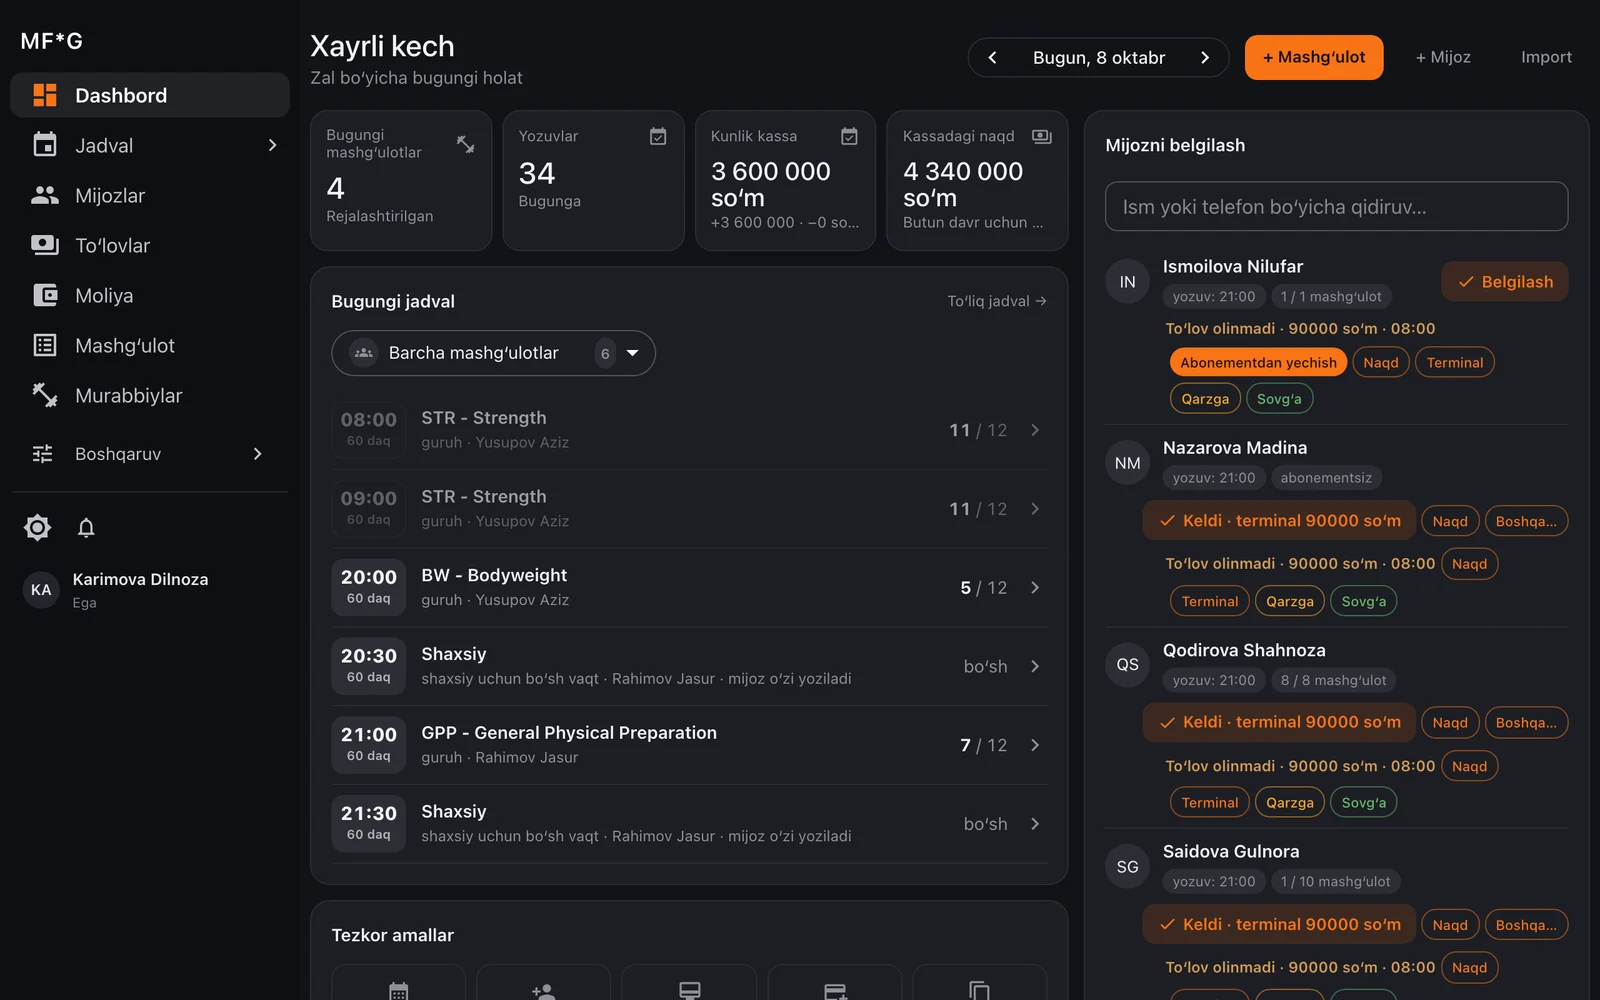Toggle Keldi terminal for Qodirova Shahnoza

point(1279,722)
